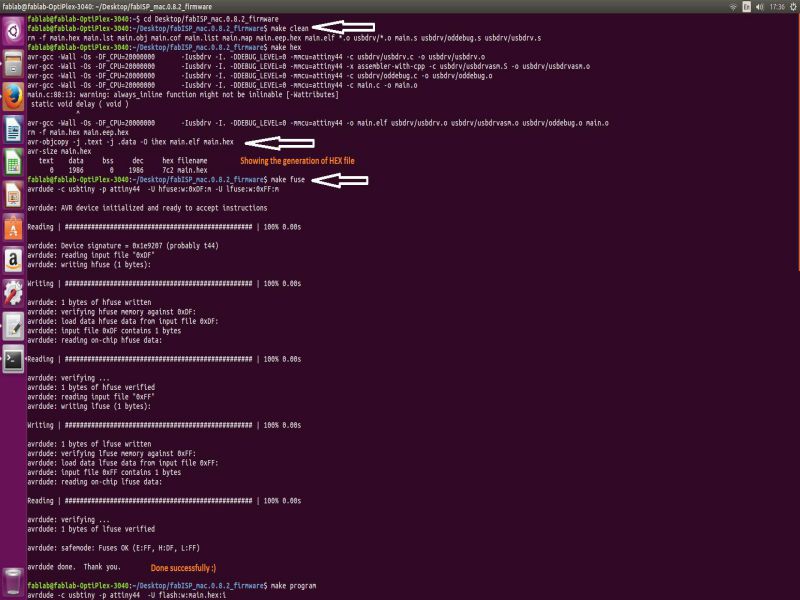
Task: Click 'input file 0xFF contains 1 bytes' line
Action: 104,472
